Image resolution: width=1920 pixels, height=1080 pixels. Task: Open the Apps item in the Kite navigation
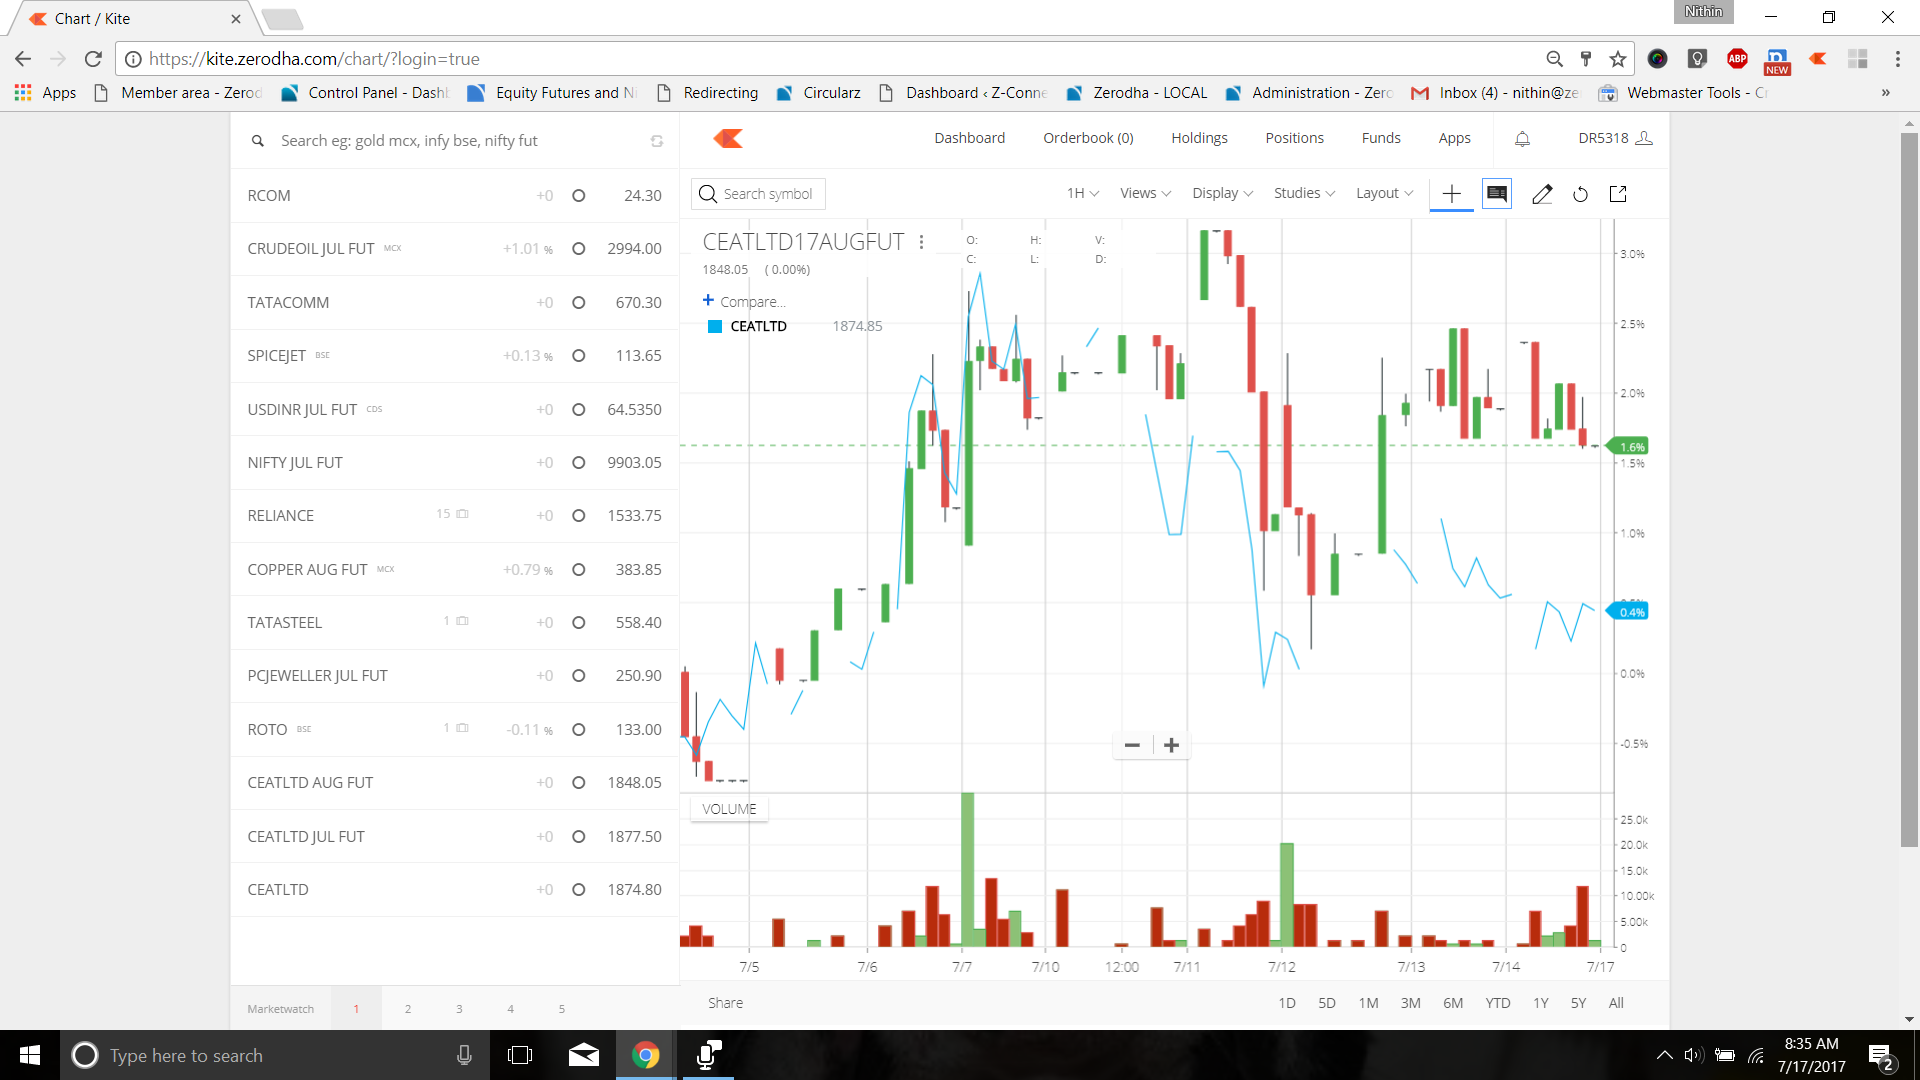(x=1454, y=138)
